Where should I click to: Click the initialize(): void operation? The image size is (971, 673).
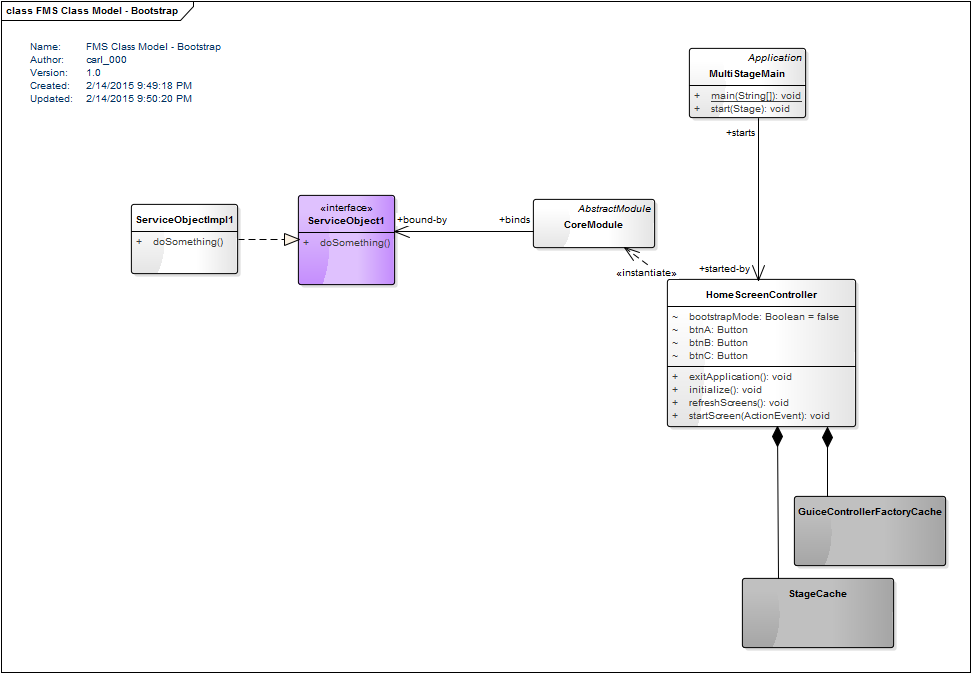click(725, 389)
